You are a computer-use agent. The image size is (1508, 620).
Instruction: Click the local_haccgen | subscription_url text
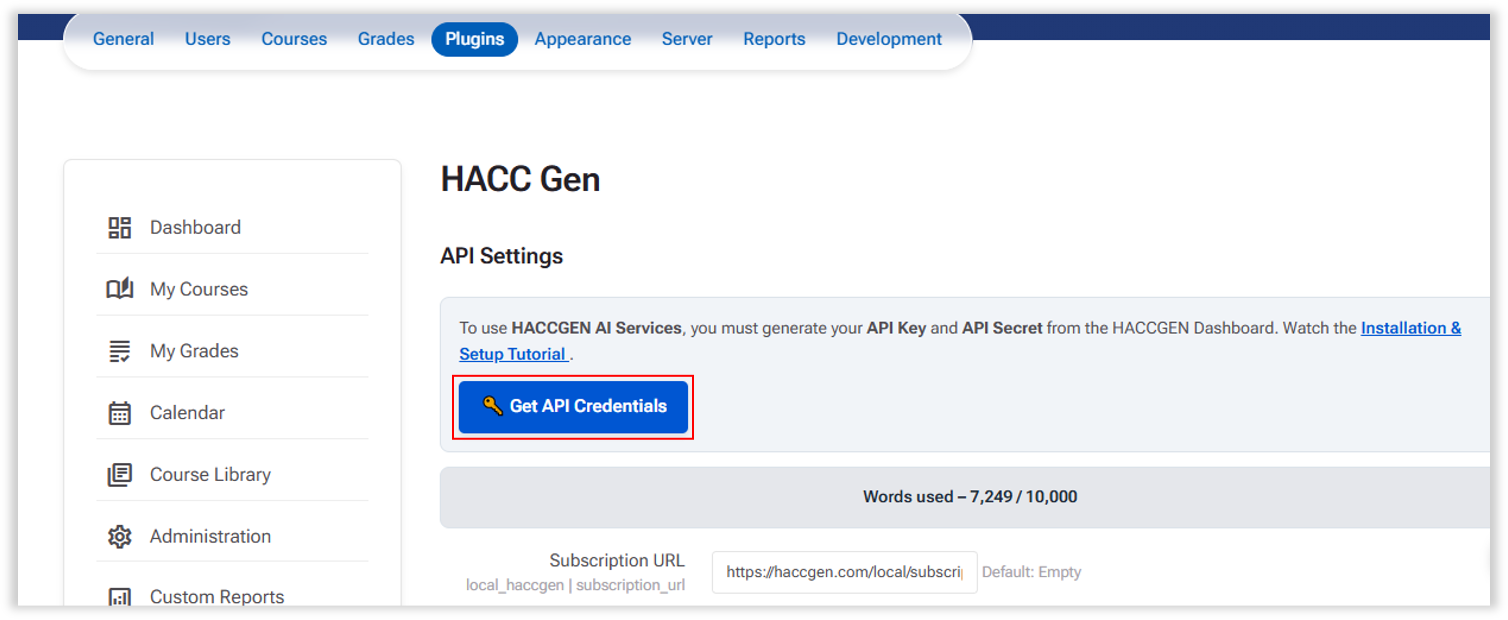(x=575, y=585)
